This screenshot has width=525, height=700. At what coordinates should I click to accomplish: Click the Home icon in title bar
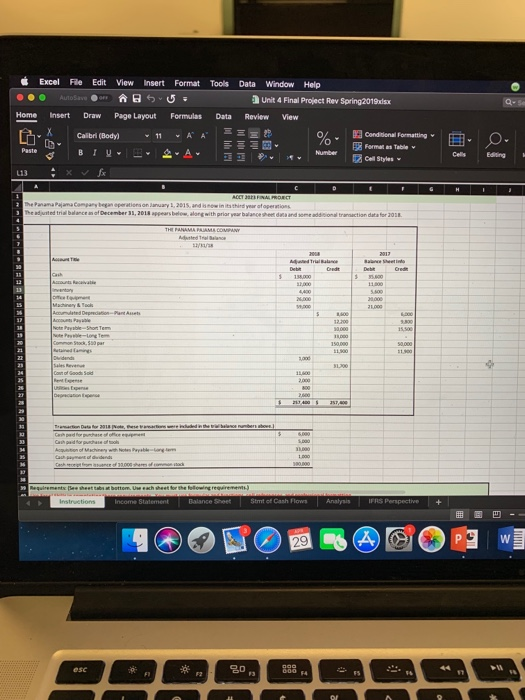click(x=123, y=99)
